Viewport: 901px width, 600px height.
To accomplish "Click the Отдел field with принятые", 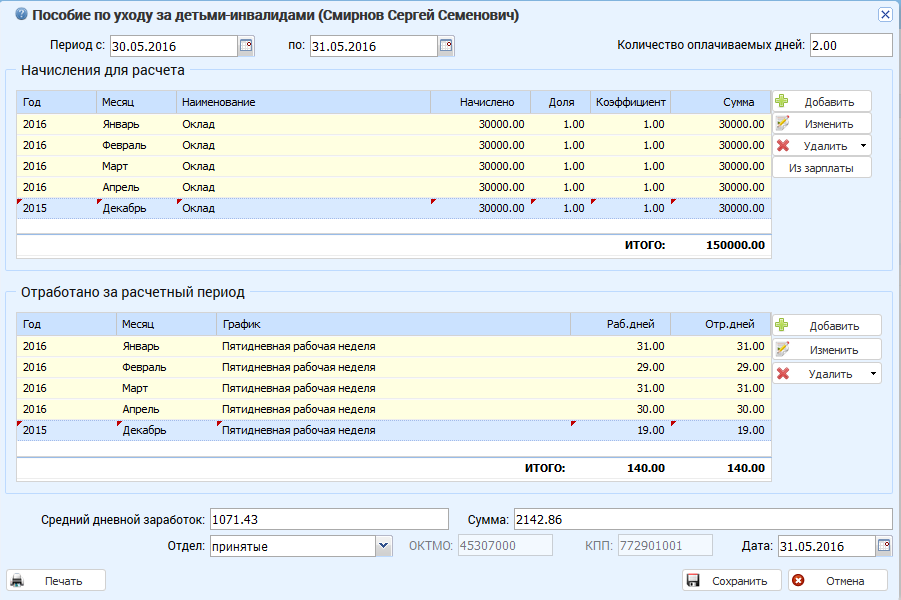I will point(293,546).
